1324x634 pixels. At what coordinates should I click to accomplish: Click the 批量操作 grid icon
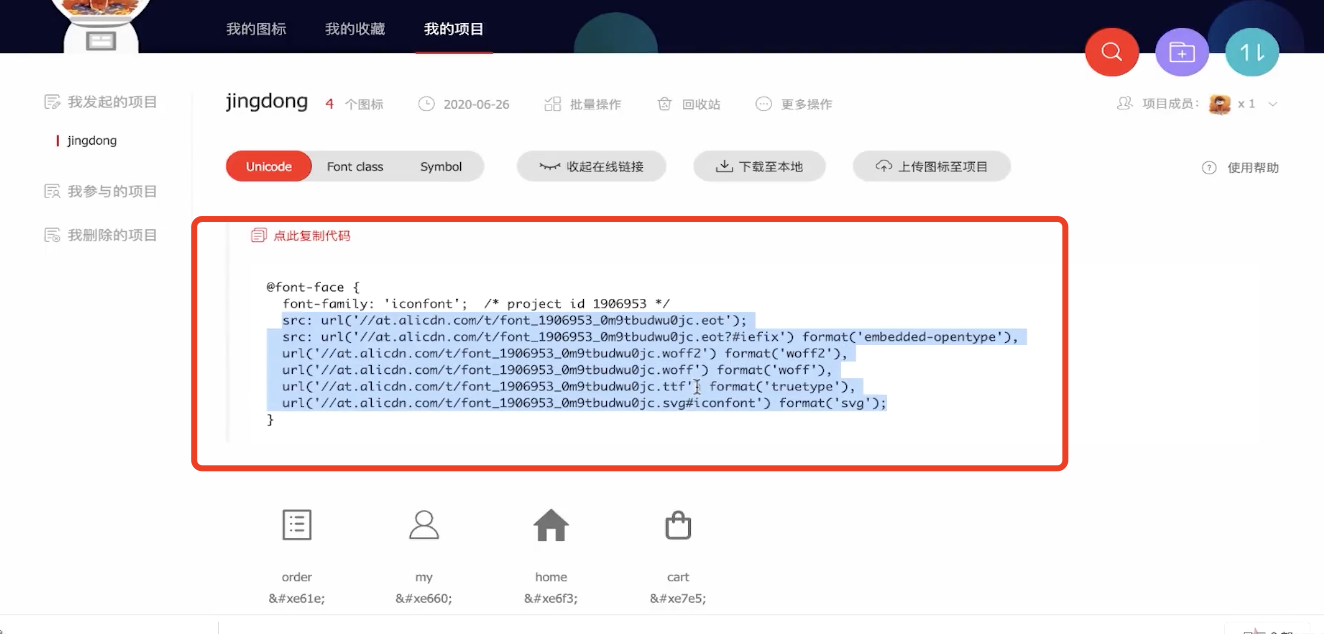click(553, 104)
